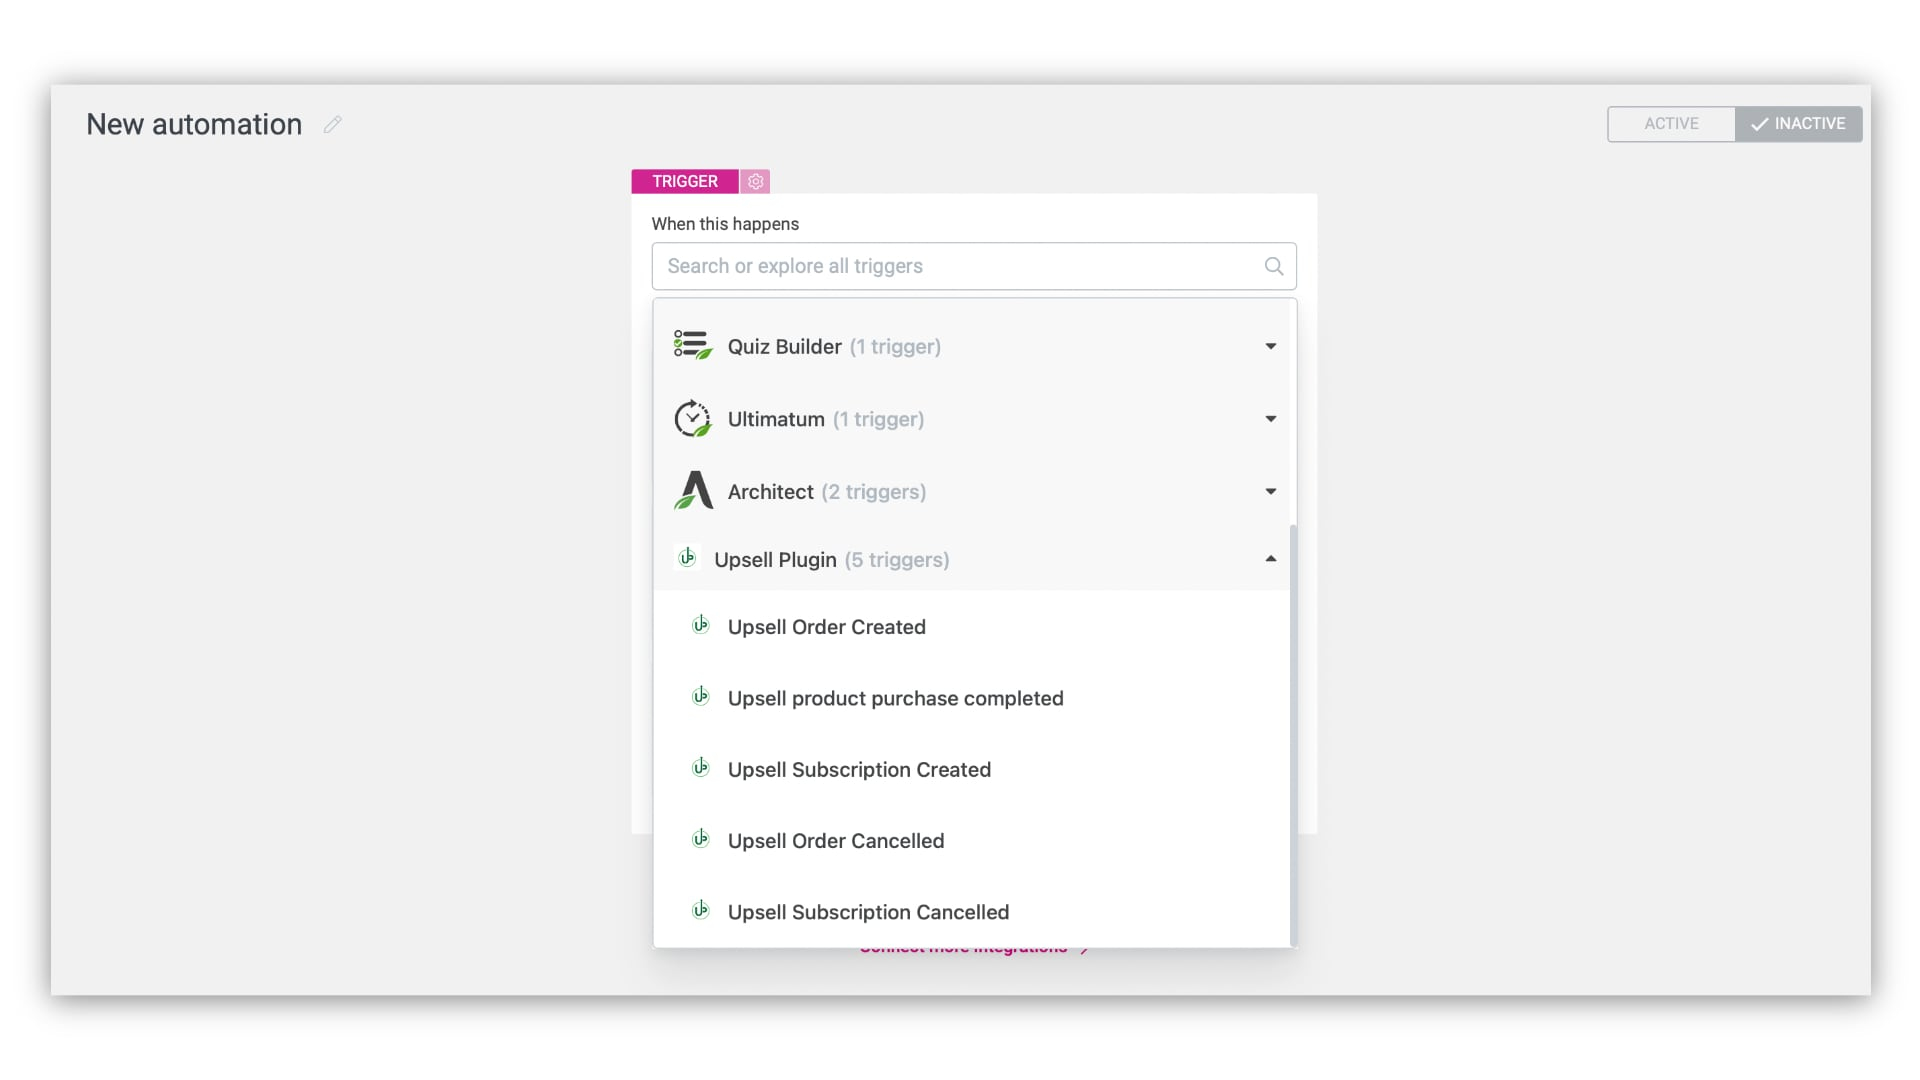
Task: Set automation to Inactive
Action: (1798, 124)
